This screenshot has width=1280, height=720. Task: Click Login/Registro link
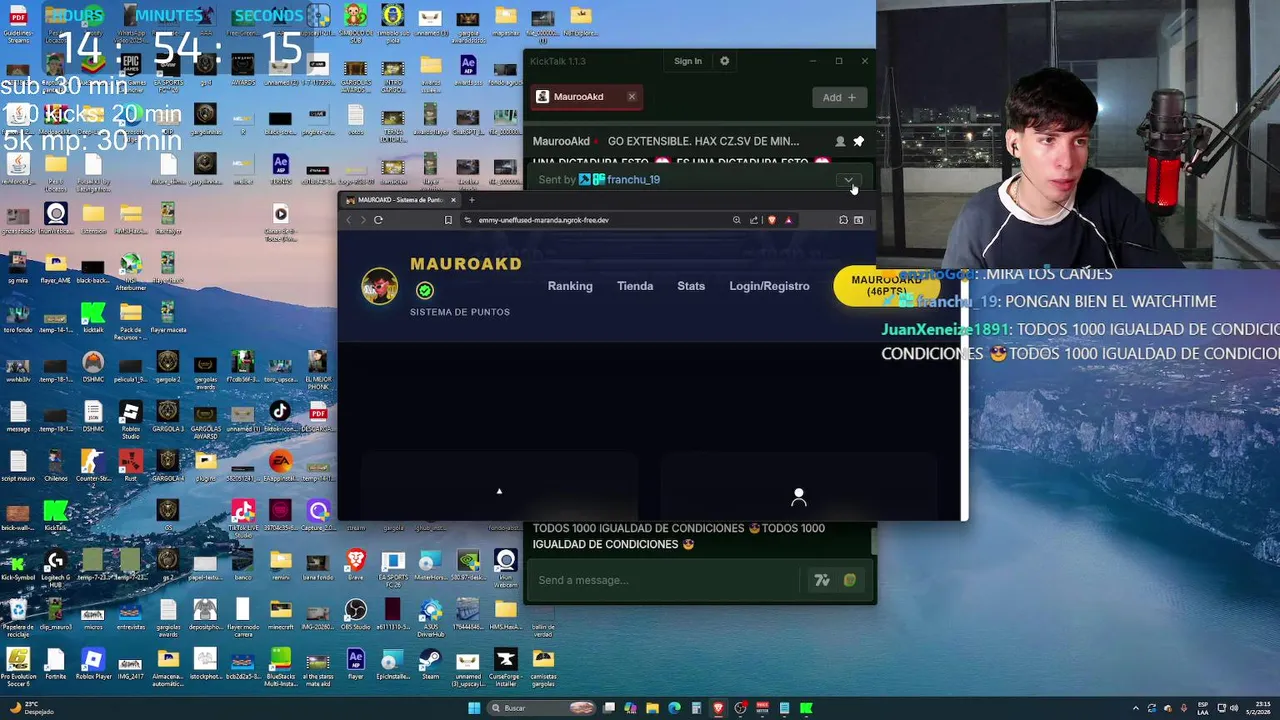point(769,286)
